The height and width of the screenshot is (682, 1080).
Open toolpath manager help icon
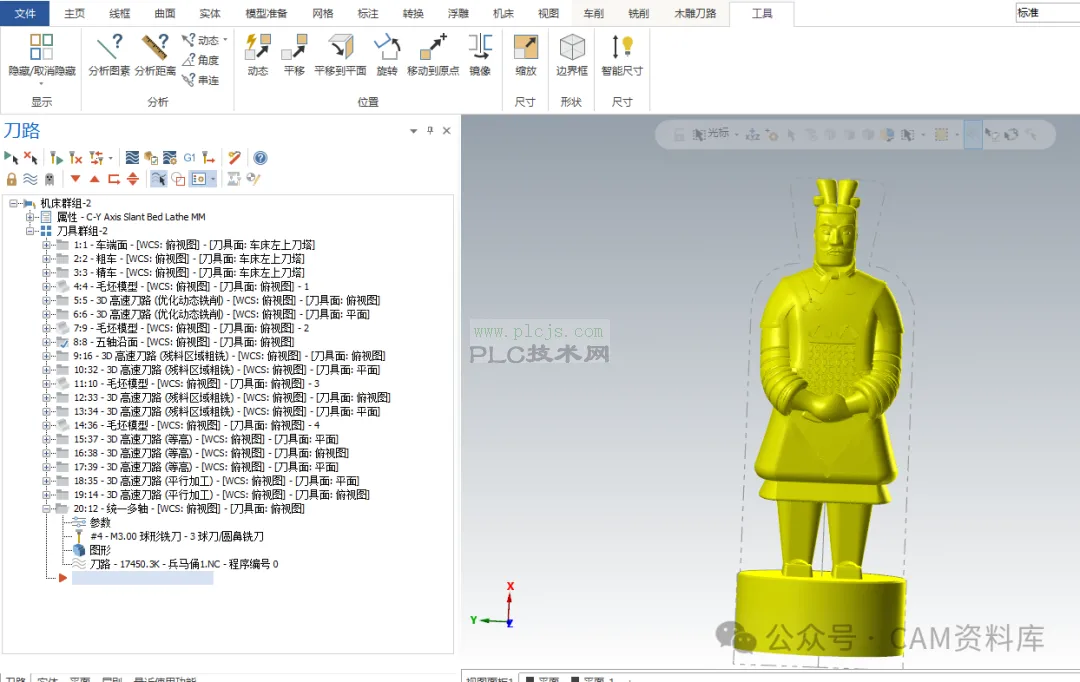[x=260, y=158]
